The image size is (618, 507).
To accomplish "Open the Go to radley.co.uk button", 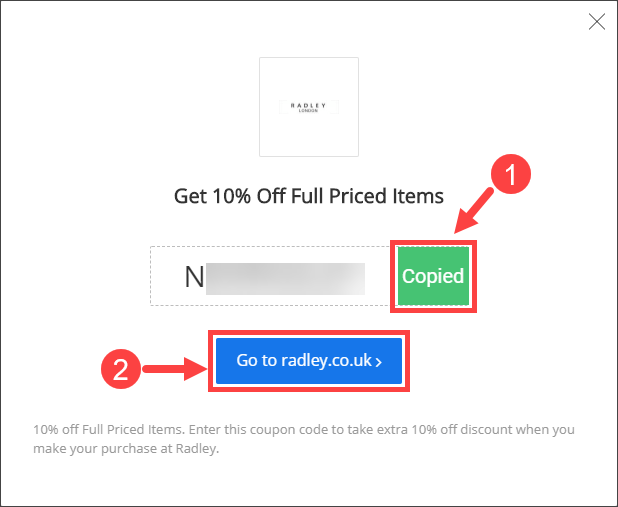I will (309, 361).
